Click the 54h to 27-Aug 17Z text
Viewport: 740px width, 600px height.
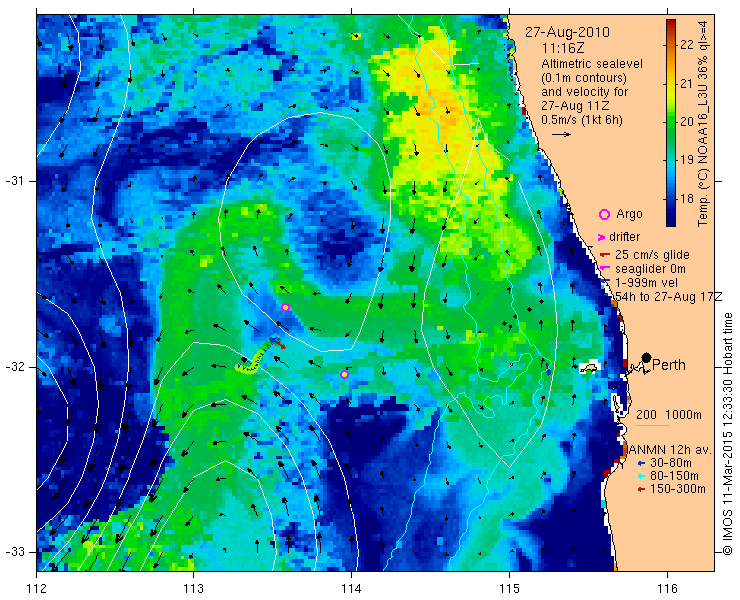[x=669, y=297]
